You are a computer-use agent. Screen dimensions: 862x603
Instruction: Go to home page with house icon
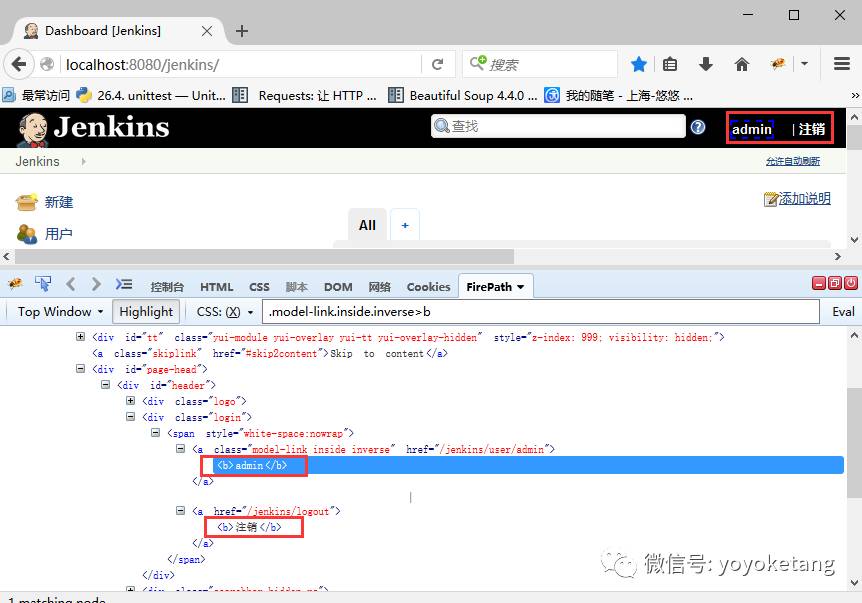tap(742, 64)
